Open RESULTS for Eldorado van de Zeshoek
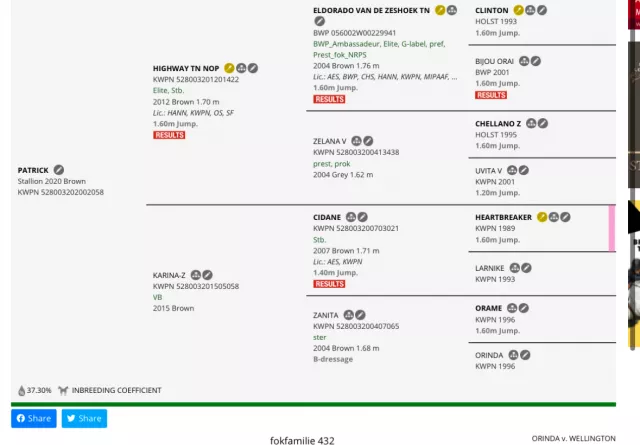This screenshot has height=445, width=640. 329,99
